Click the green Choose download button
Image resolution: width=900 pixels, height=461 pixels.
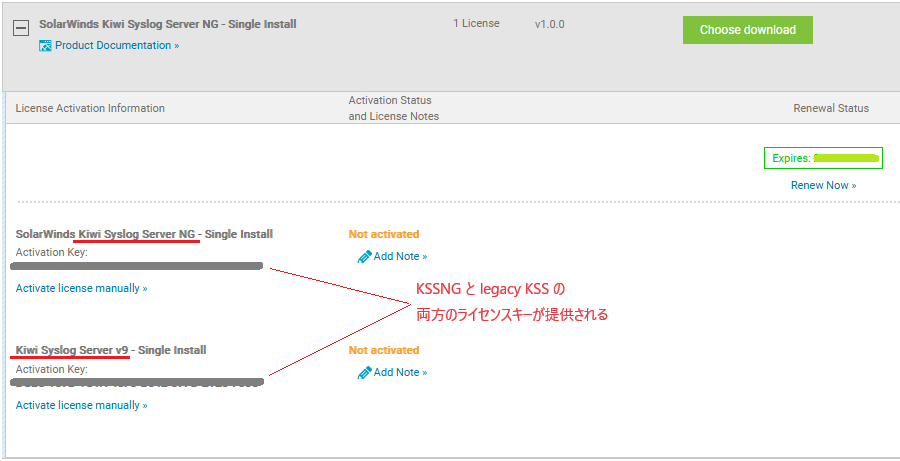pos(747,30)
